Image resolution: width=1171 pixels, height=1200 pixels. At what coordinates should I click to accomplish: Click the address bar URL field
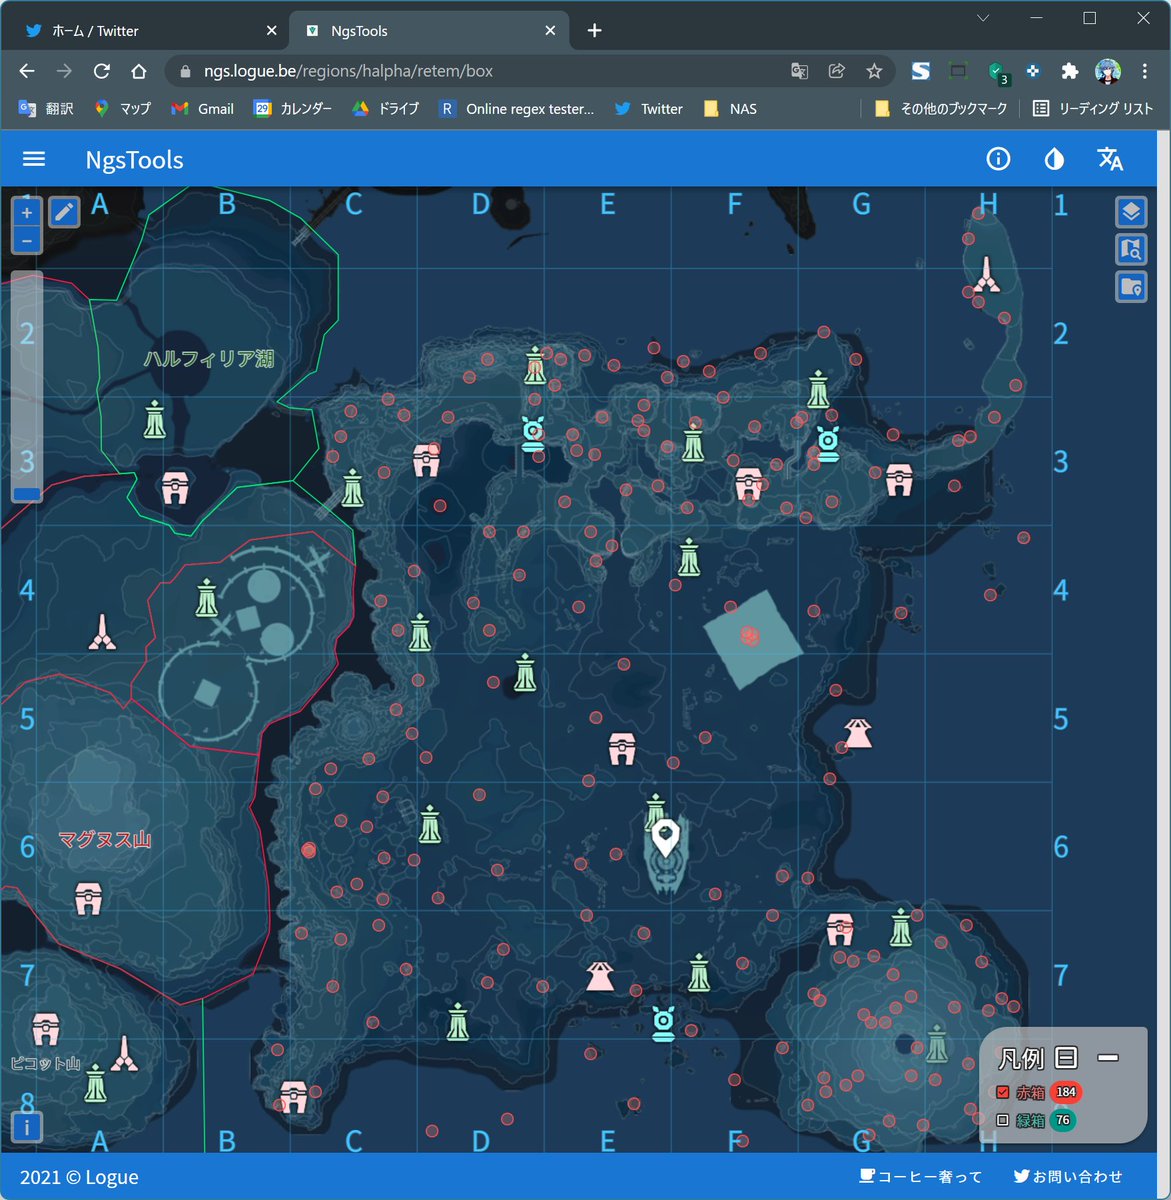[x=481, y=71]
